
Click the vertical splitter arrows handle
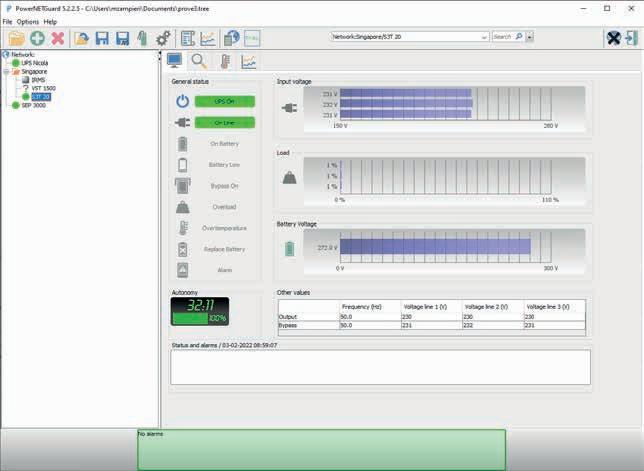click(x=159, y=57)
